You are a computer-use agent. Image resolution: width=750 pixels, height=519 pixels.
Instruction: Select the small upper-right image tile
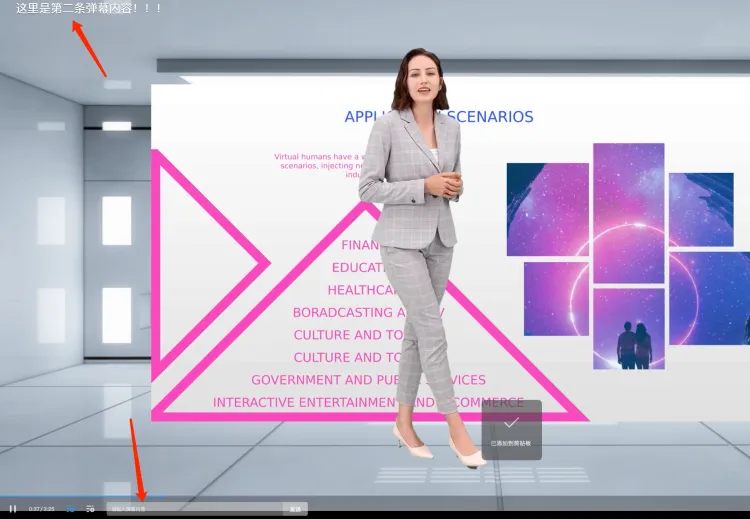[x=701, y=209]
